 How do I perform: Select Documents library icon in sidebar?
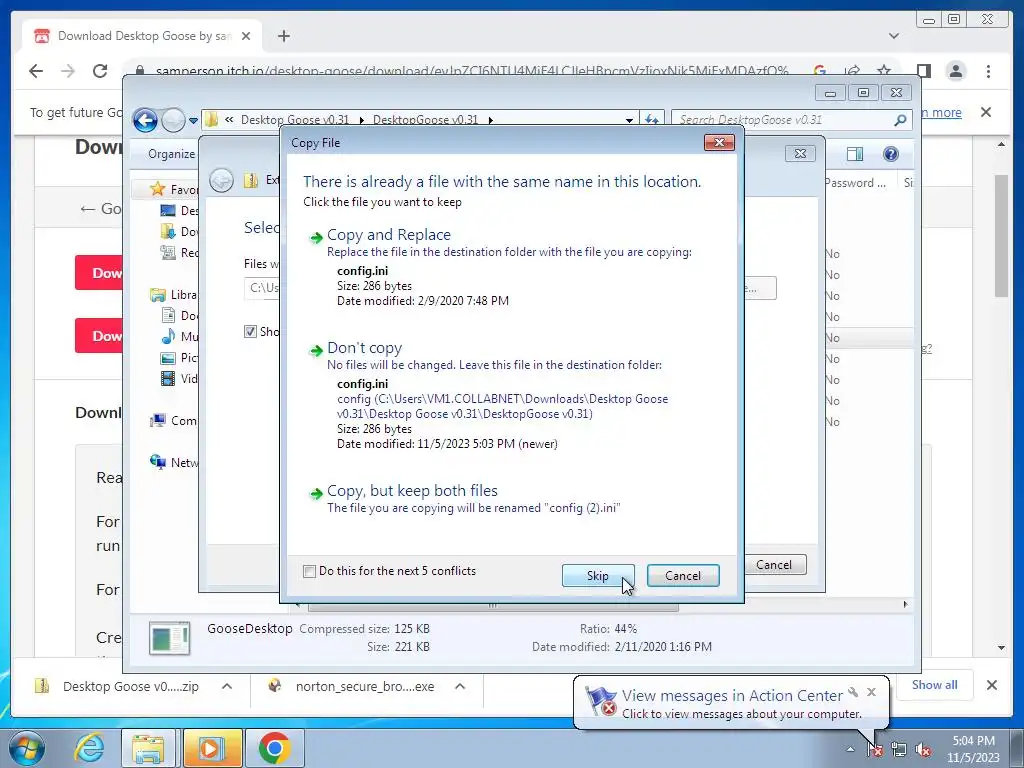coord(168,315)
